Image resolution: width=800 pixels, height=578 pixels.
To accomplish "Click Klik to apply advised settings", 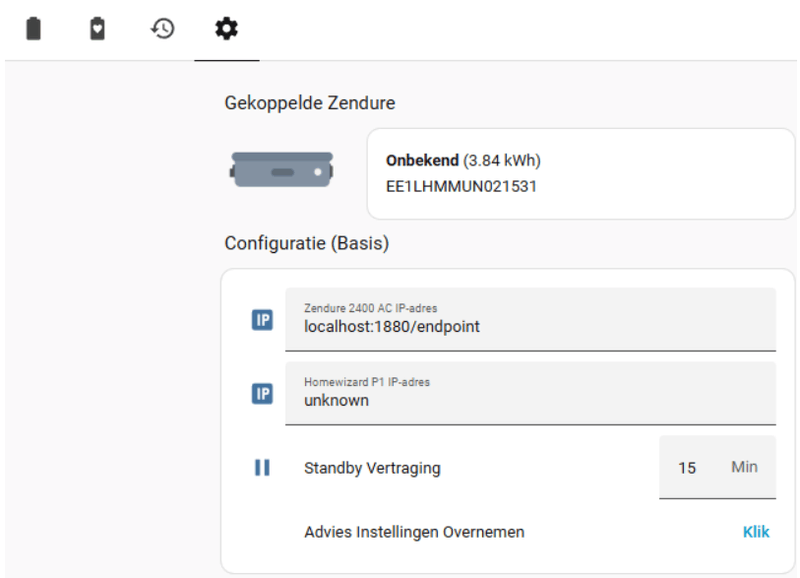I will pyautogui.click(x=756, y=532).
